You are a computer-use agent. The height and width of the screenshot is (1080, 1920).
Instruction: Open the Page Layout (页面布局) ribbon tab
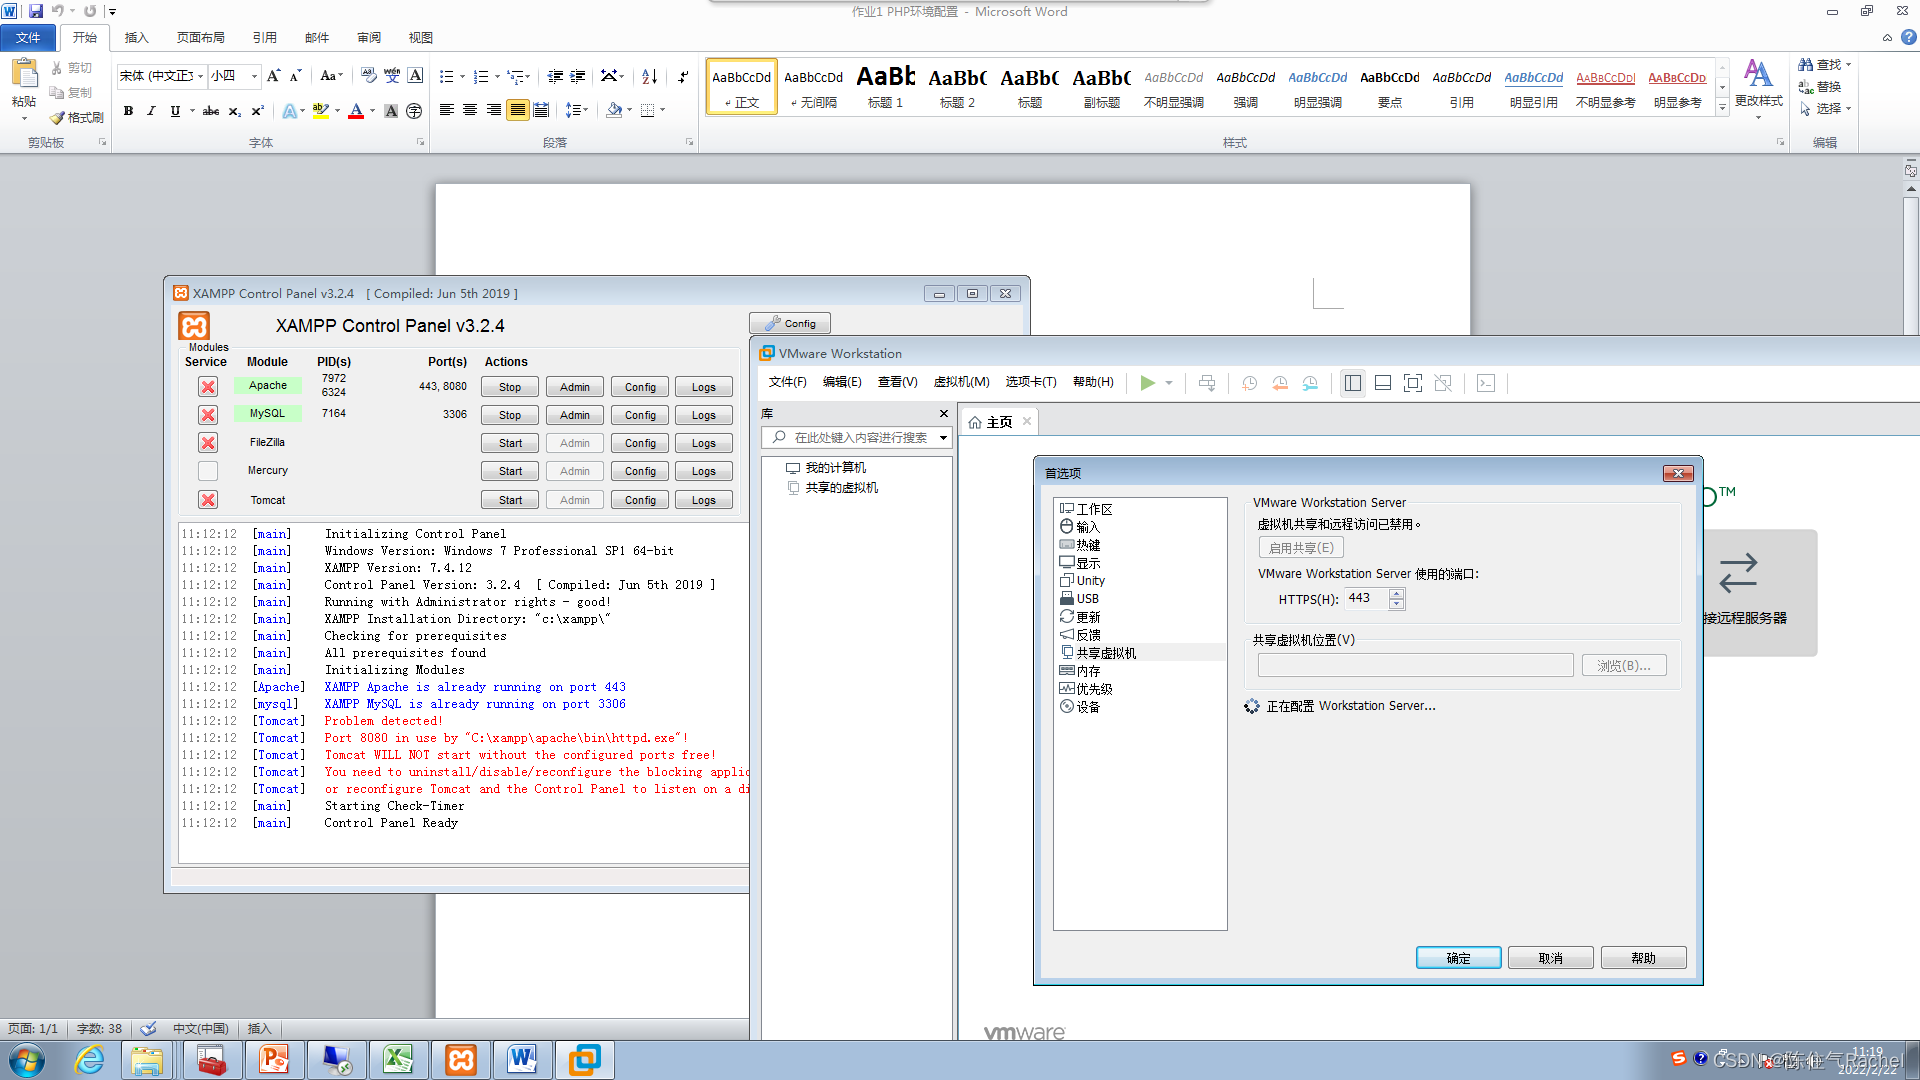pyautogui.click(x=201, y=38)
